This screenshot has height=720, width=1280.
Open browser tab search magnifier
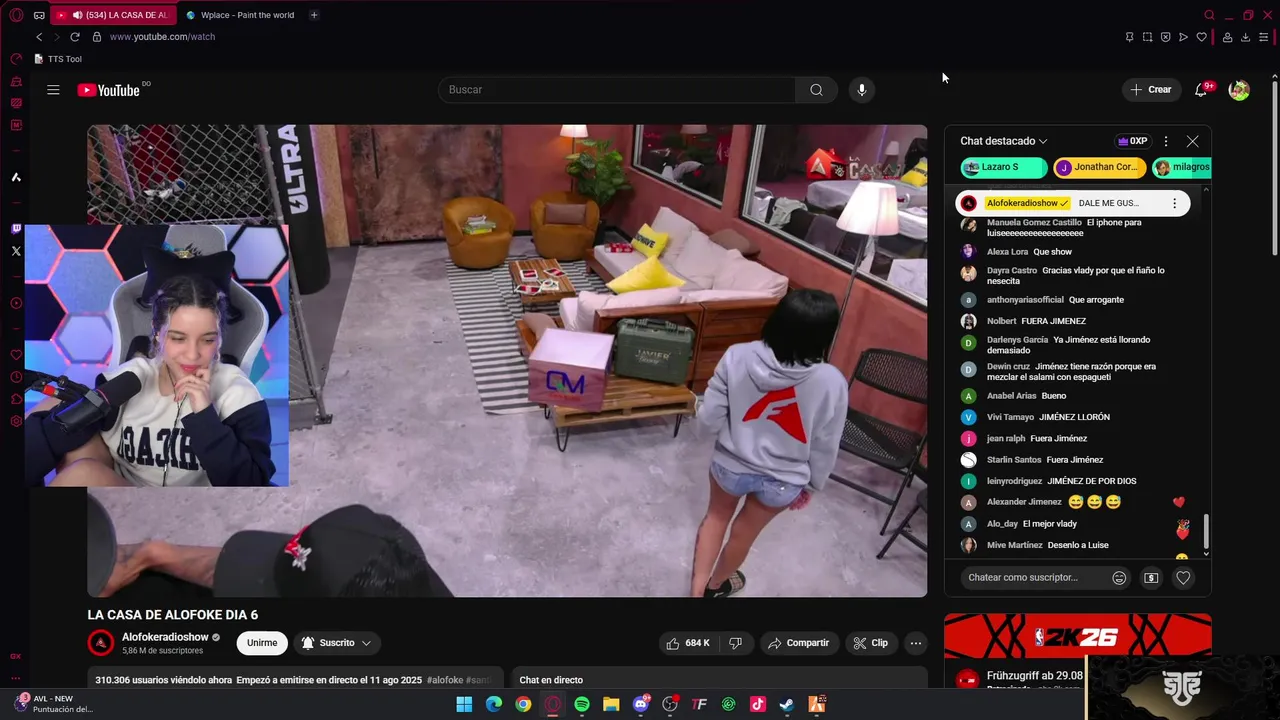click(x=1209, y=15)
